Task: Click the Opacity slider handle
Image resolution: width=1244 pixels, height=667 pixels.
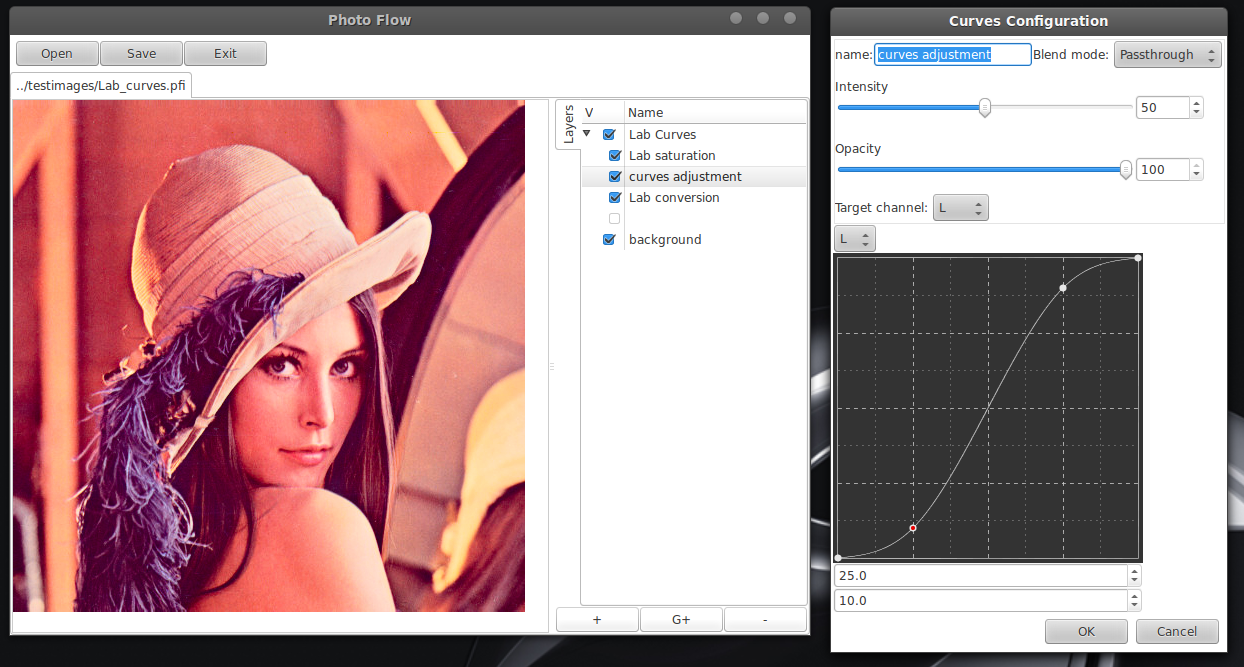Action: pyautogui.click(x=1126, y=170)
